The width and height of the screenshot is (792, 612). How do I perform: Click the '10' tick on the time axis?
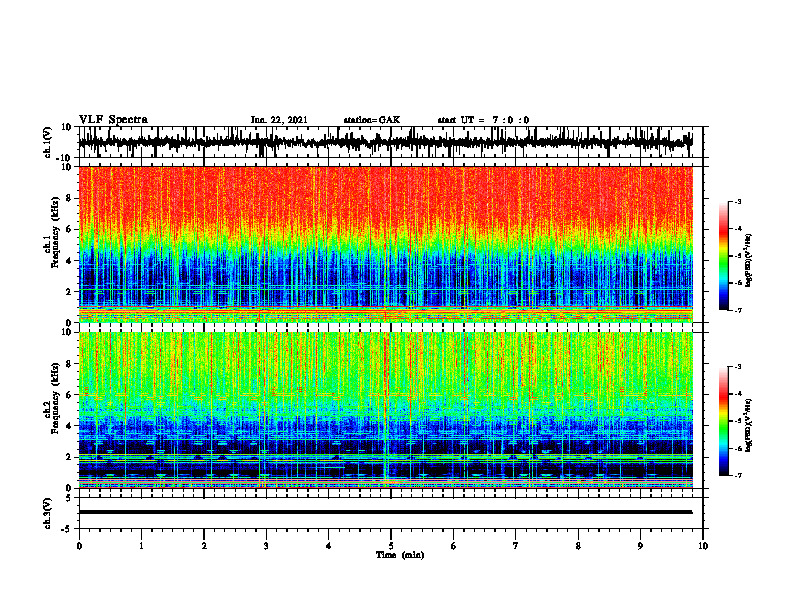point(703,546)
